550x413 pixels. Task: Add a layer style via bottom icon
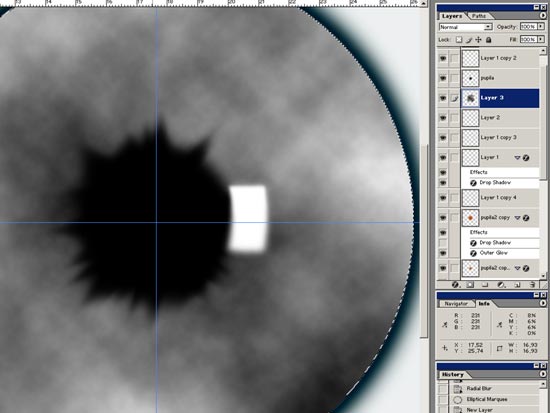455,285
